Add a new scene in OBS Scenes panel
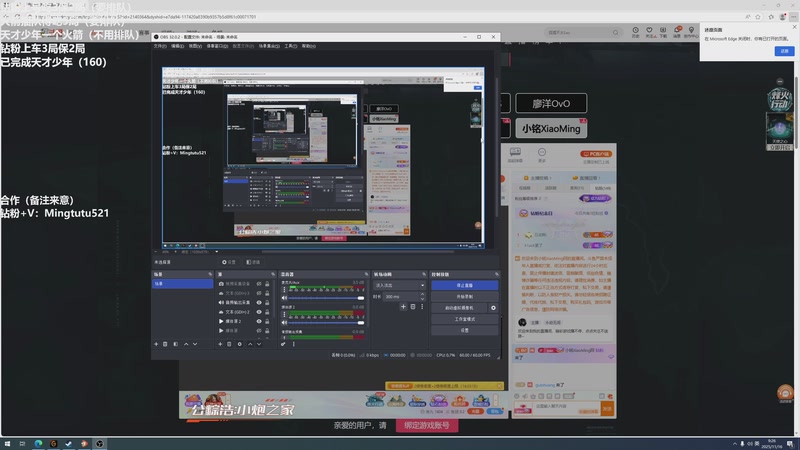The image size is (800, 450). click(x=156, y=344)
